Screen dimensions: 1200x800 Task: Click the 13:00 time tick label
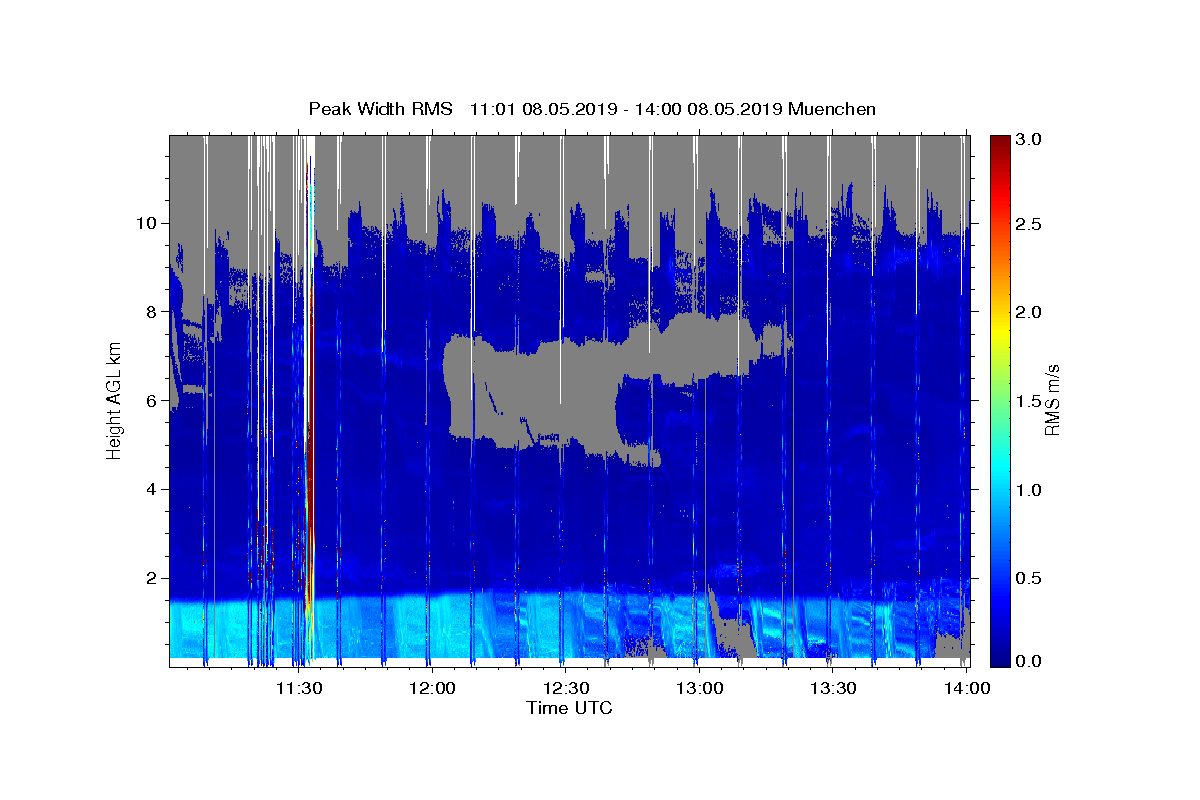699,688
